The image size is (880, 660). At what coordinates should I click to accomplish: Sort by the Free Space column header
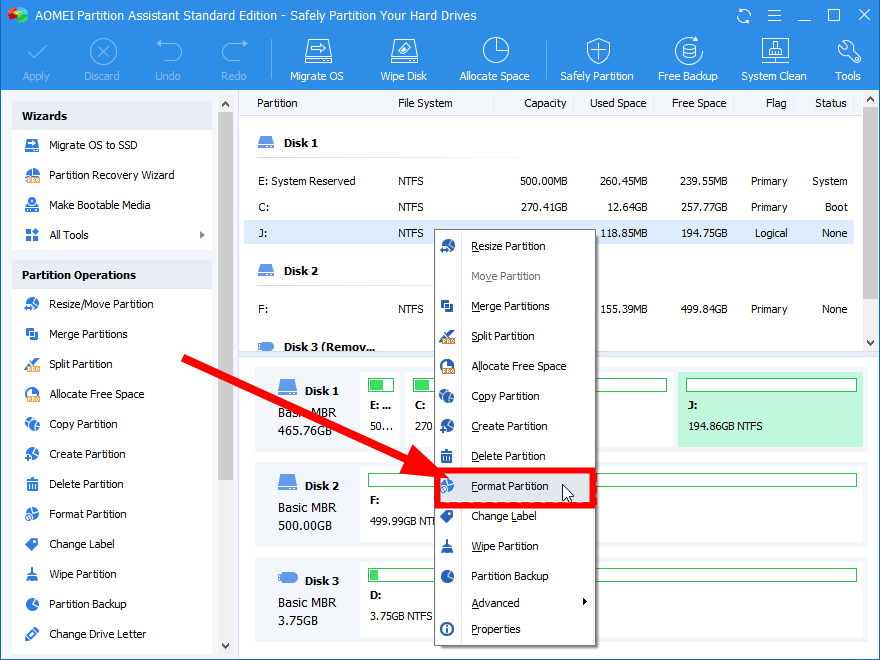[699, 103]
